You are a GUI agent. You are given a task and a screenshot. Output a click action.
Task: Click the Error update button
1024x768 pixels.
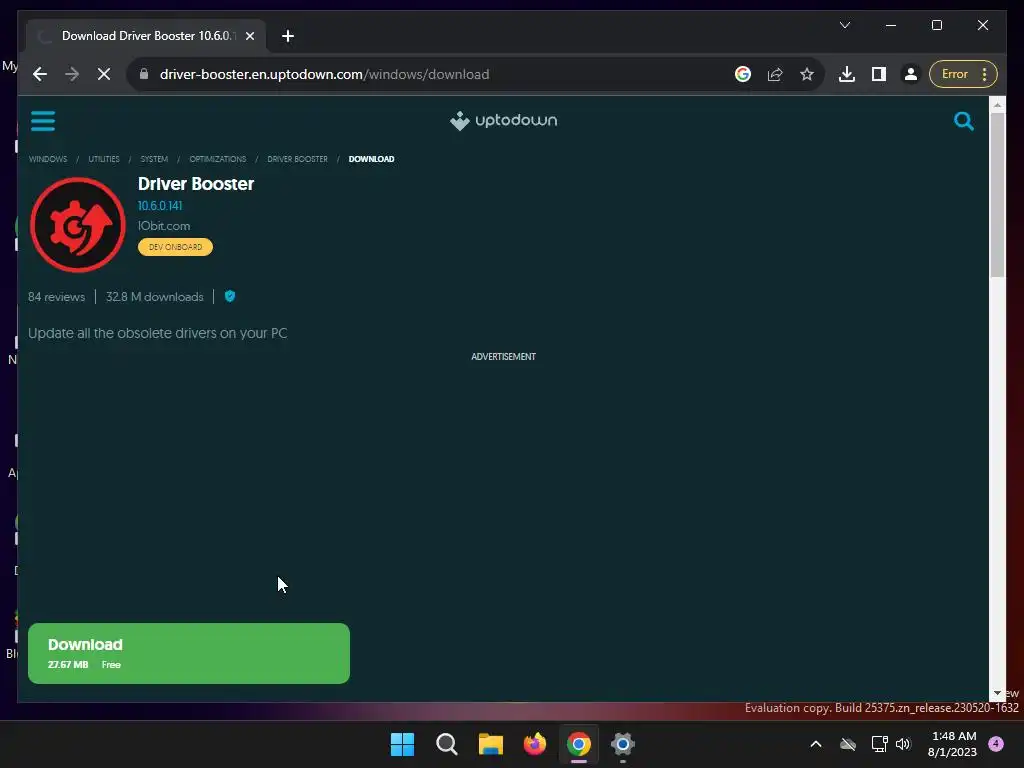click(955, 74)
